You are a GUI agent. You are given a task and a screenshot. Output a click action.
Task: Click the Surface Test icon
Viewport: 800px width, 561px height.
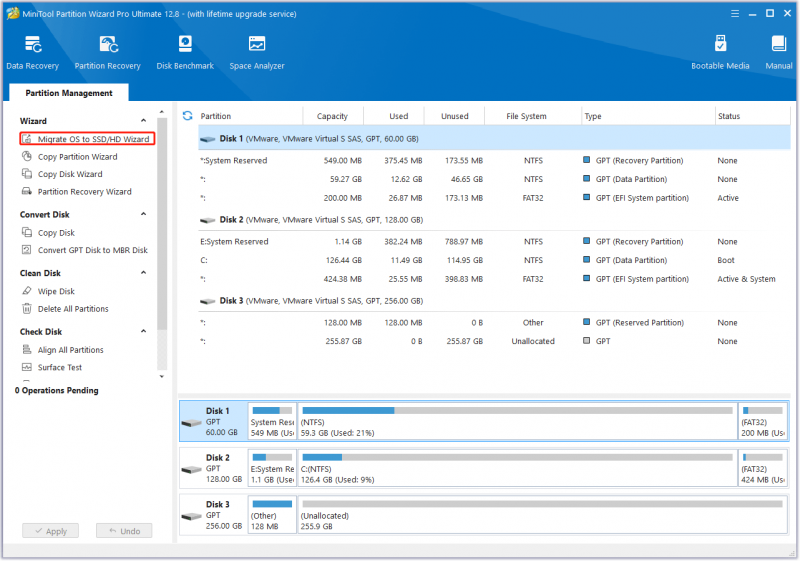click(27, 367)
